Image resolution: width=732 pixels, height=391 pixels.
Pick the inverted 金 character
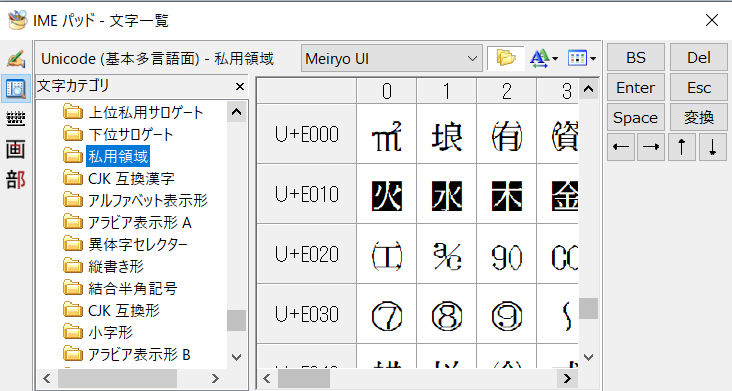558,194
